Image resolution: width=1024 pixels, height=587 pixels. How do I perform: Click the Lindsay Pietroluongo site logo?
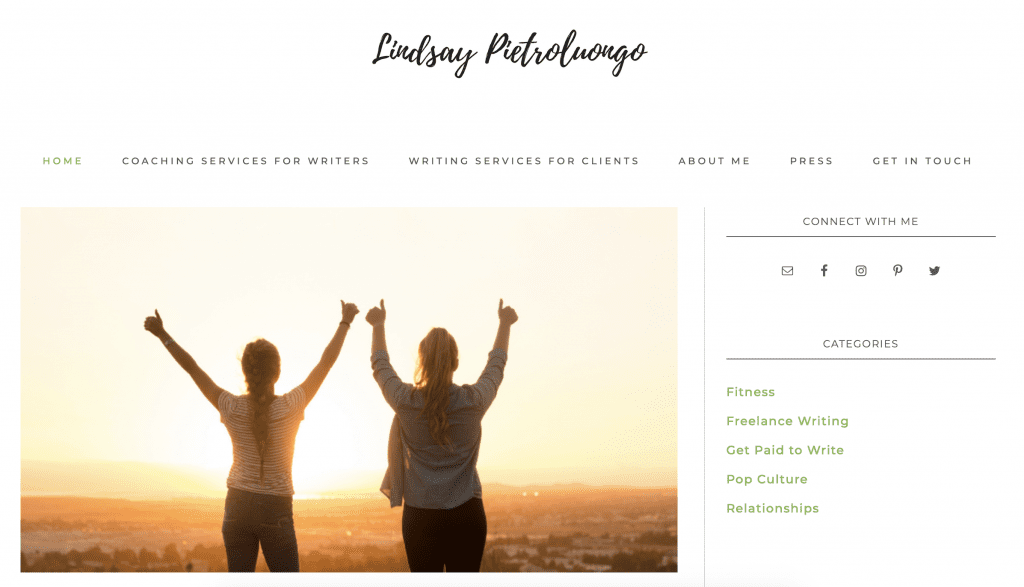click(x=509, y=54)
